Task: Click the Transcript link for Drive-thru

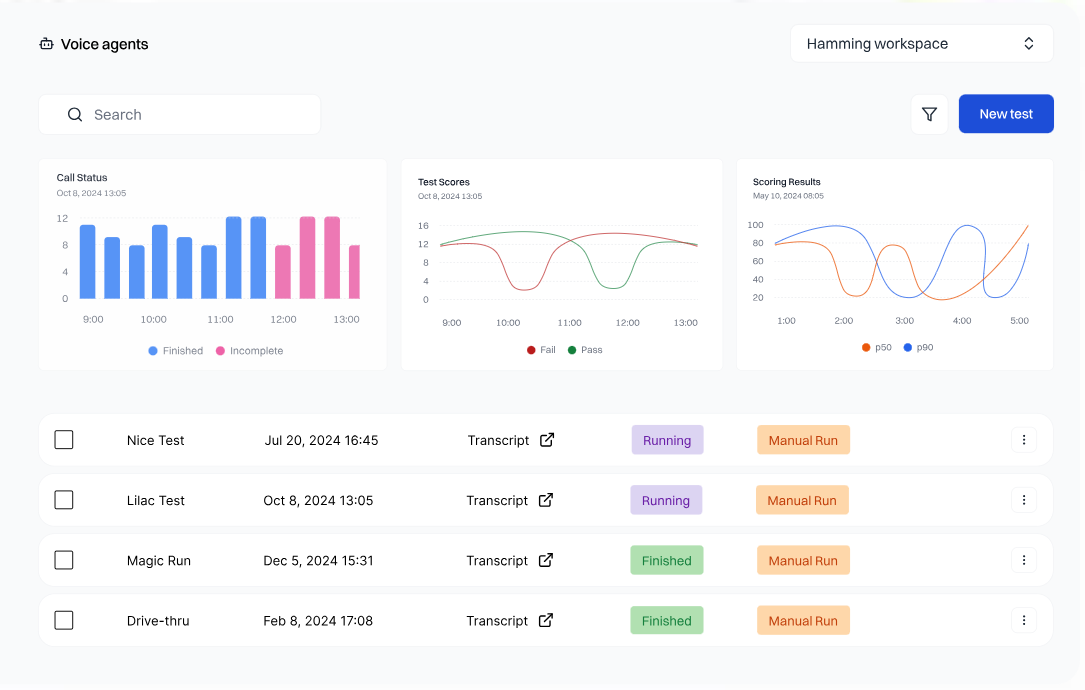Action: (497, 620)
